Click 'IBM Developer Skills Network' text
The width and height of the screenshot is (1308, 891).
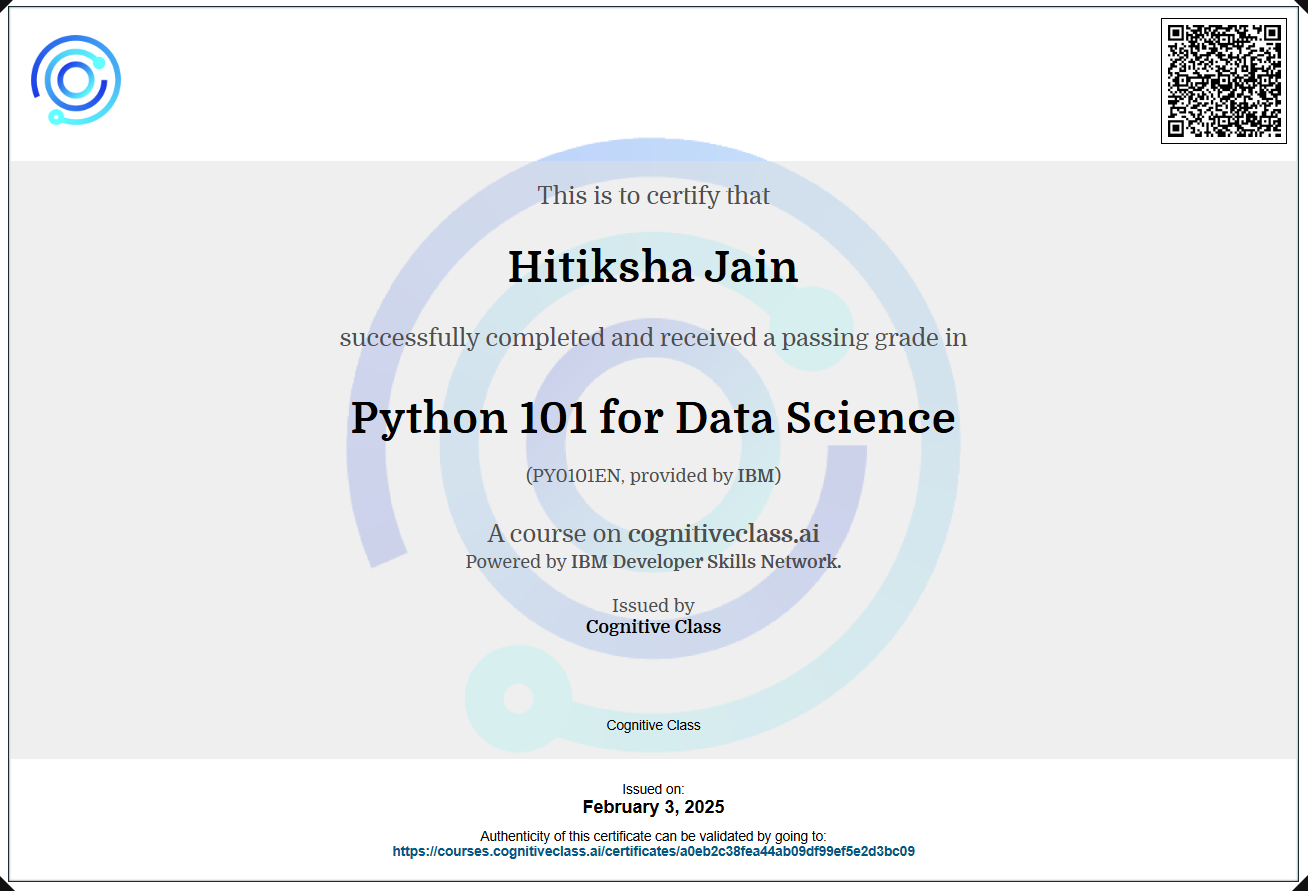pos(705,562)
